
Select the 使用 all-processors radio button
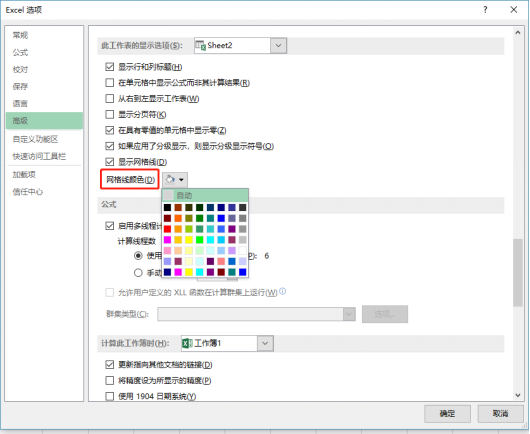click(138, 256)
